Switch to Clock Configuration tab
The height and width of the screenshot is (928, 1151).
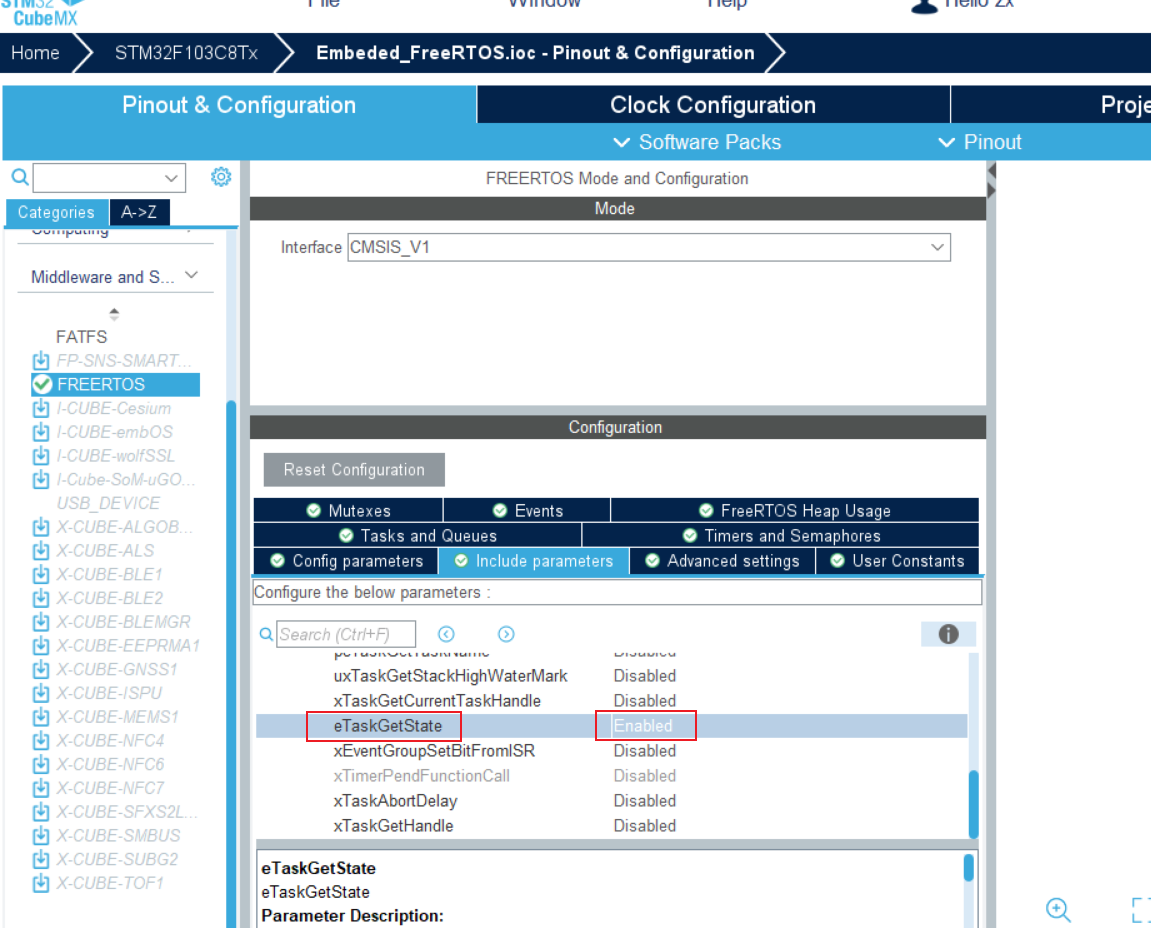click(x=713, y=105)
